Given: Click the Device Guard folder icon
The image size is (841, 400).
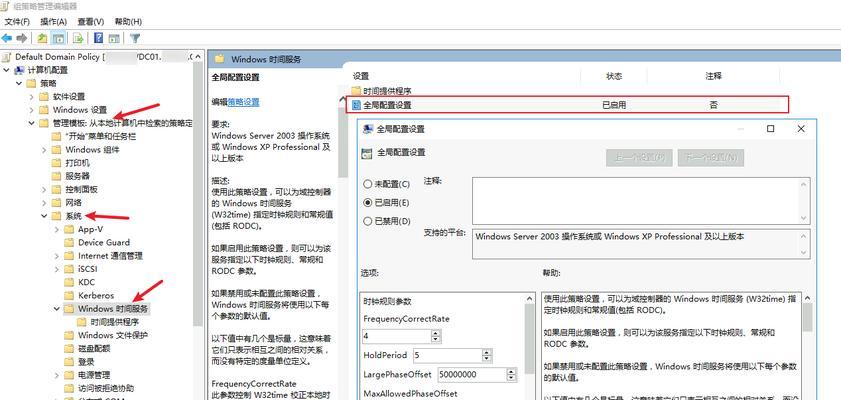Looking at the screenshot, I should click(69, 242).
